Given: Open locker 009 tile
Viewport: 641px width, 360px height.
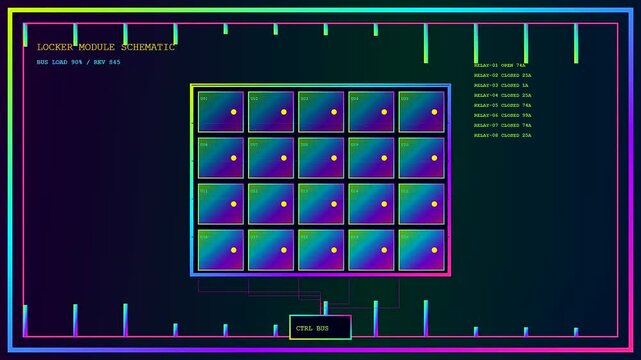Looking at the screenshot, I should [x=371, y=158].
